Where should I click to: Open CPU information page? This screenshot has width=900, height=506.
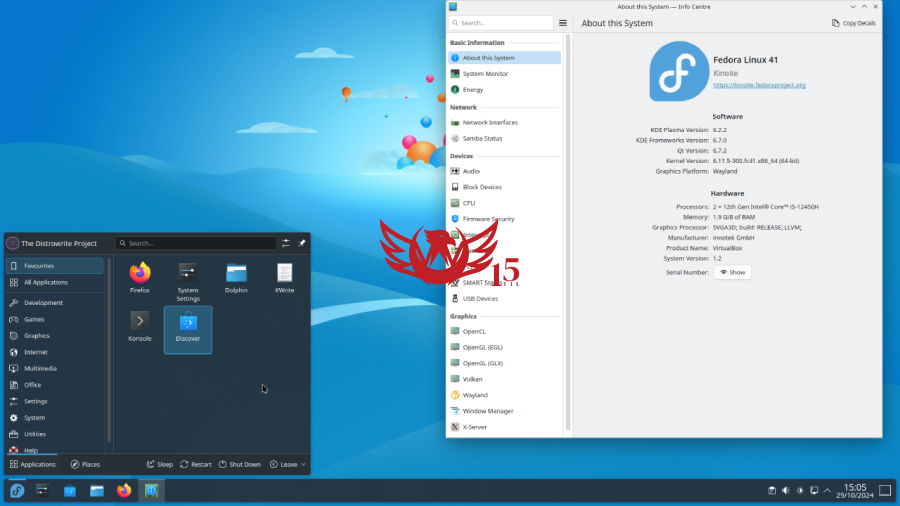pos(505,203)
